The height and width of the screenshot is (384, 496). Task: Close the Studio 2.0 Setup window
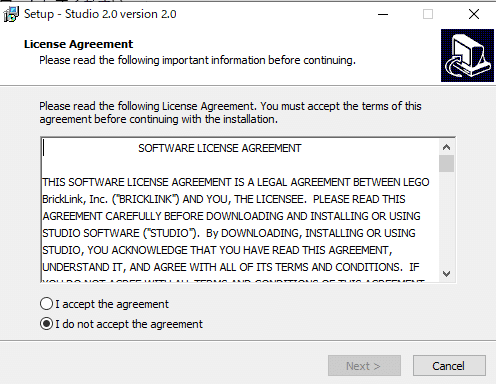(474, 14)
